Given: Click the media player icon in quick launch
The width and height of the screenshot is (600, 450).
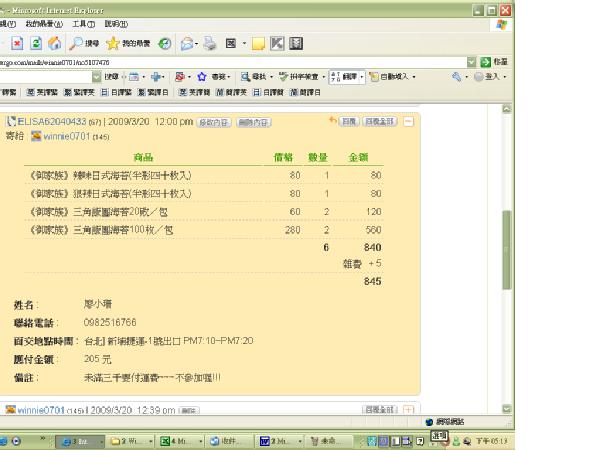Looking at the screenshot, I should tap(16, 441).
